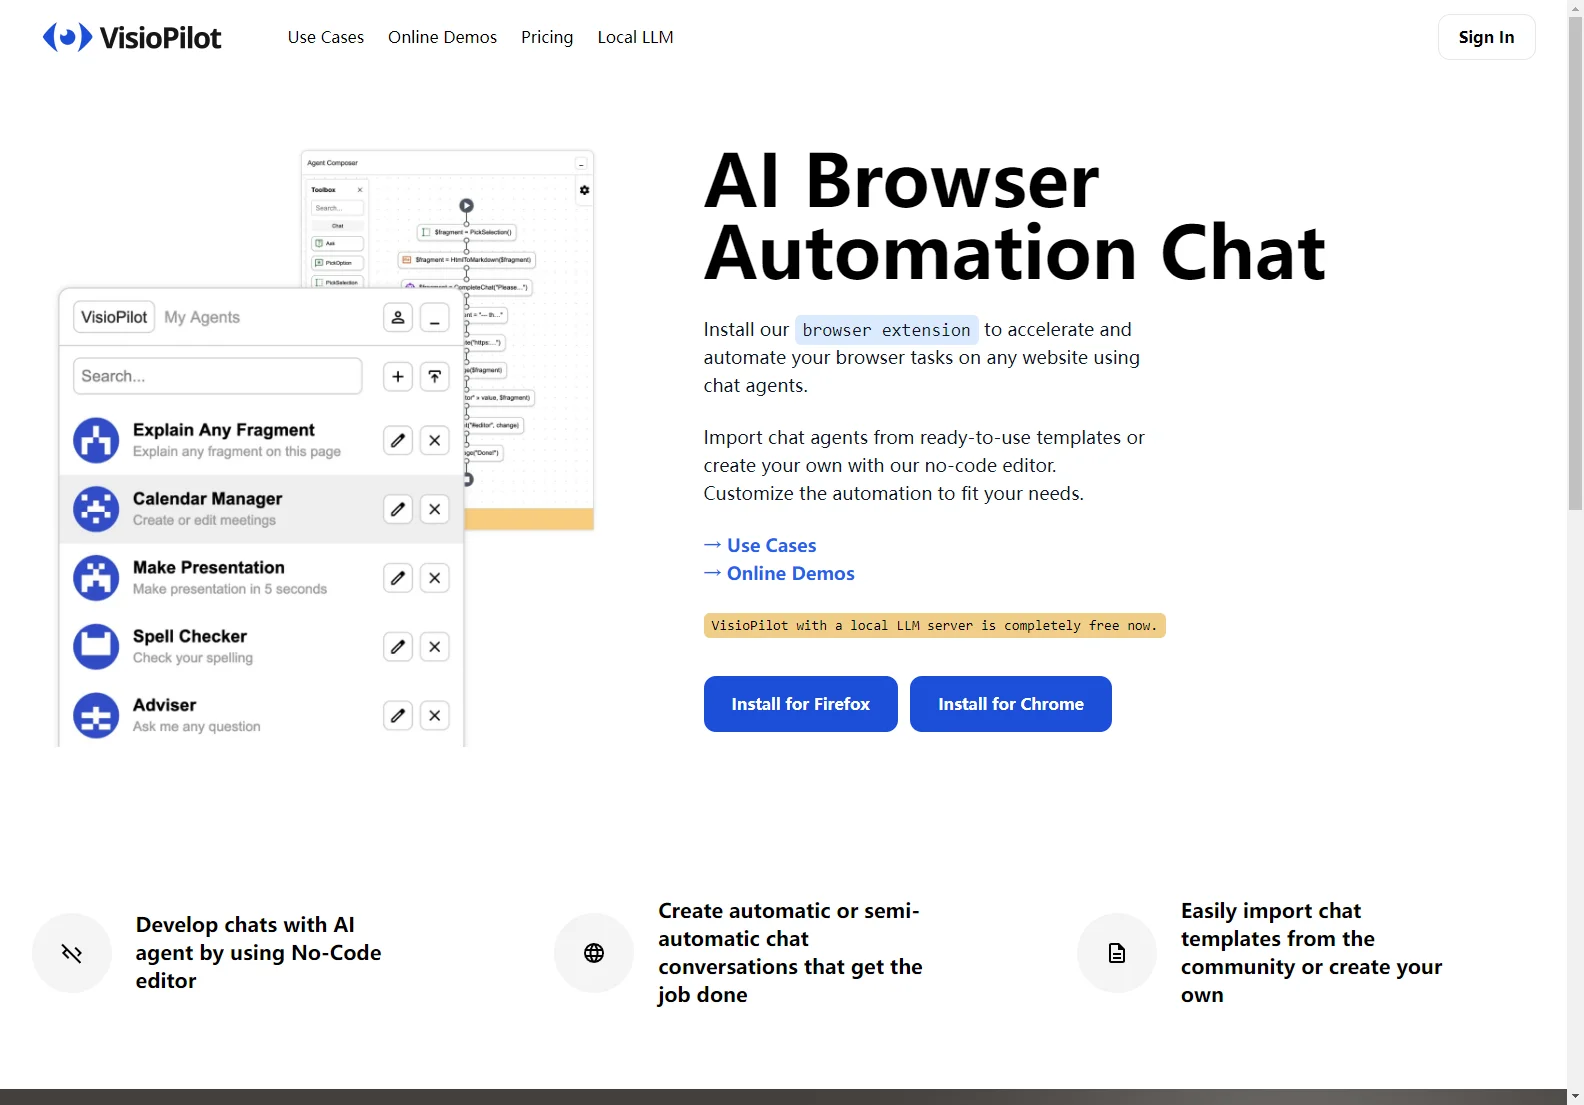The image size is (1584, 1105).
Task: Minimize the Agent Composer window
Action: tap(581, 163)
